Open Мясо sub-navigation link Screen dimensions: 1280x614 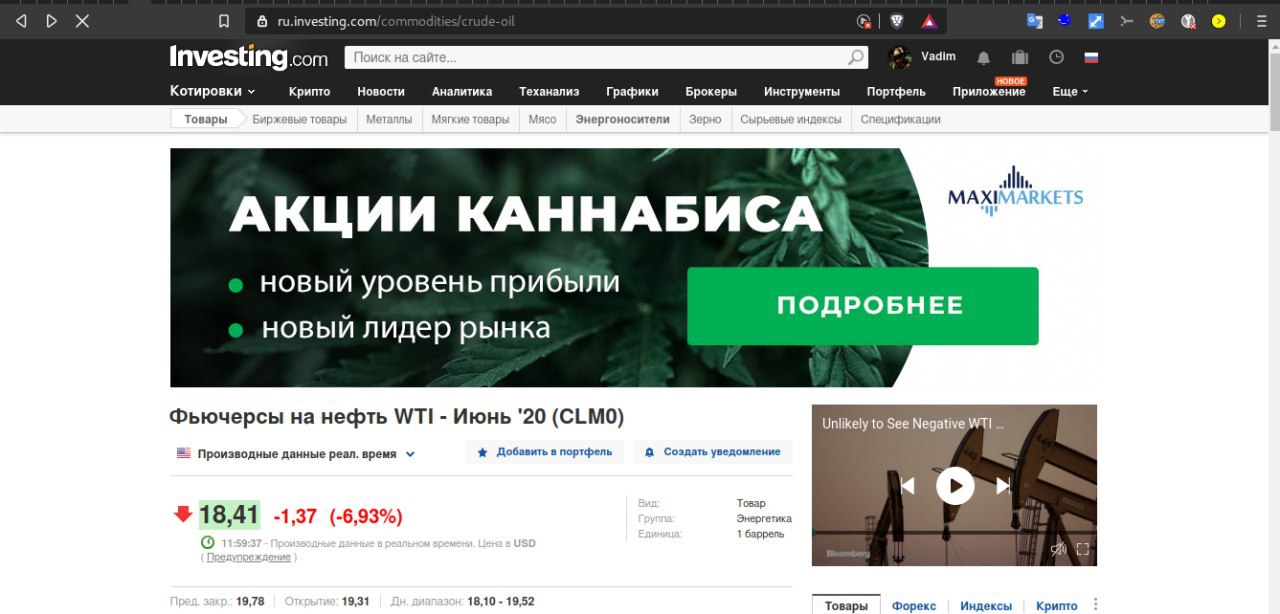pyautogui.click(x=542, y=119)
